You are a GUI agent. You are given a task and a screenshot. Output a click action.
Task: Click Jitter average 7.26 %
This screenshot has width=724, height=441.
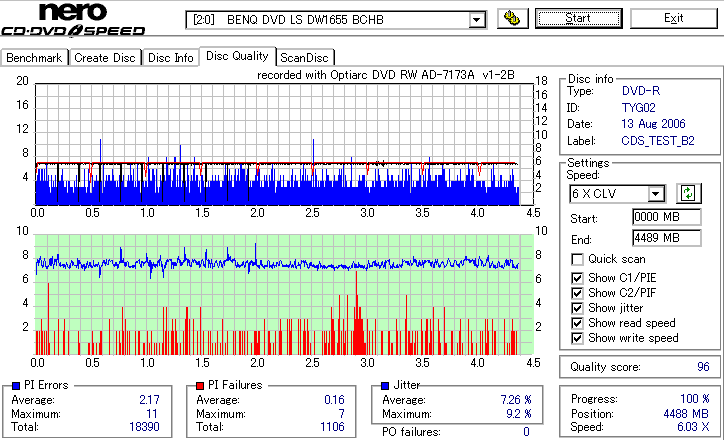[516, 400]
